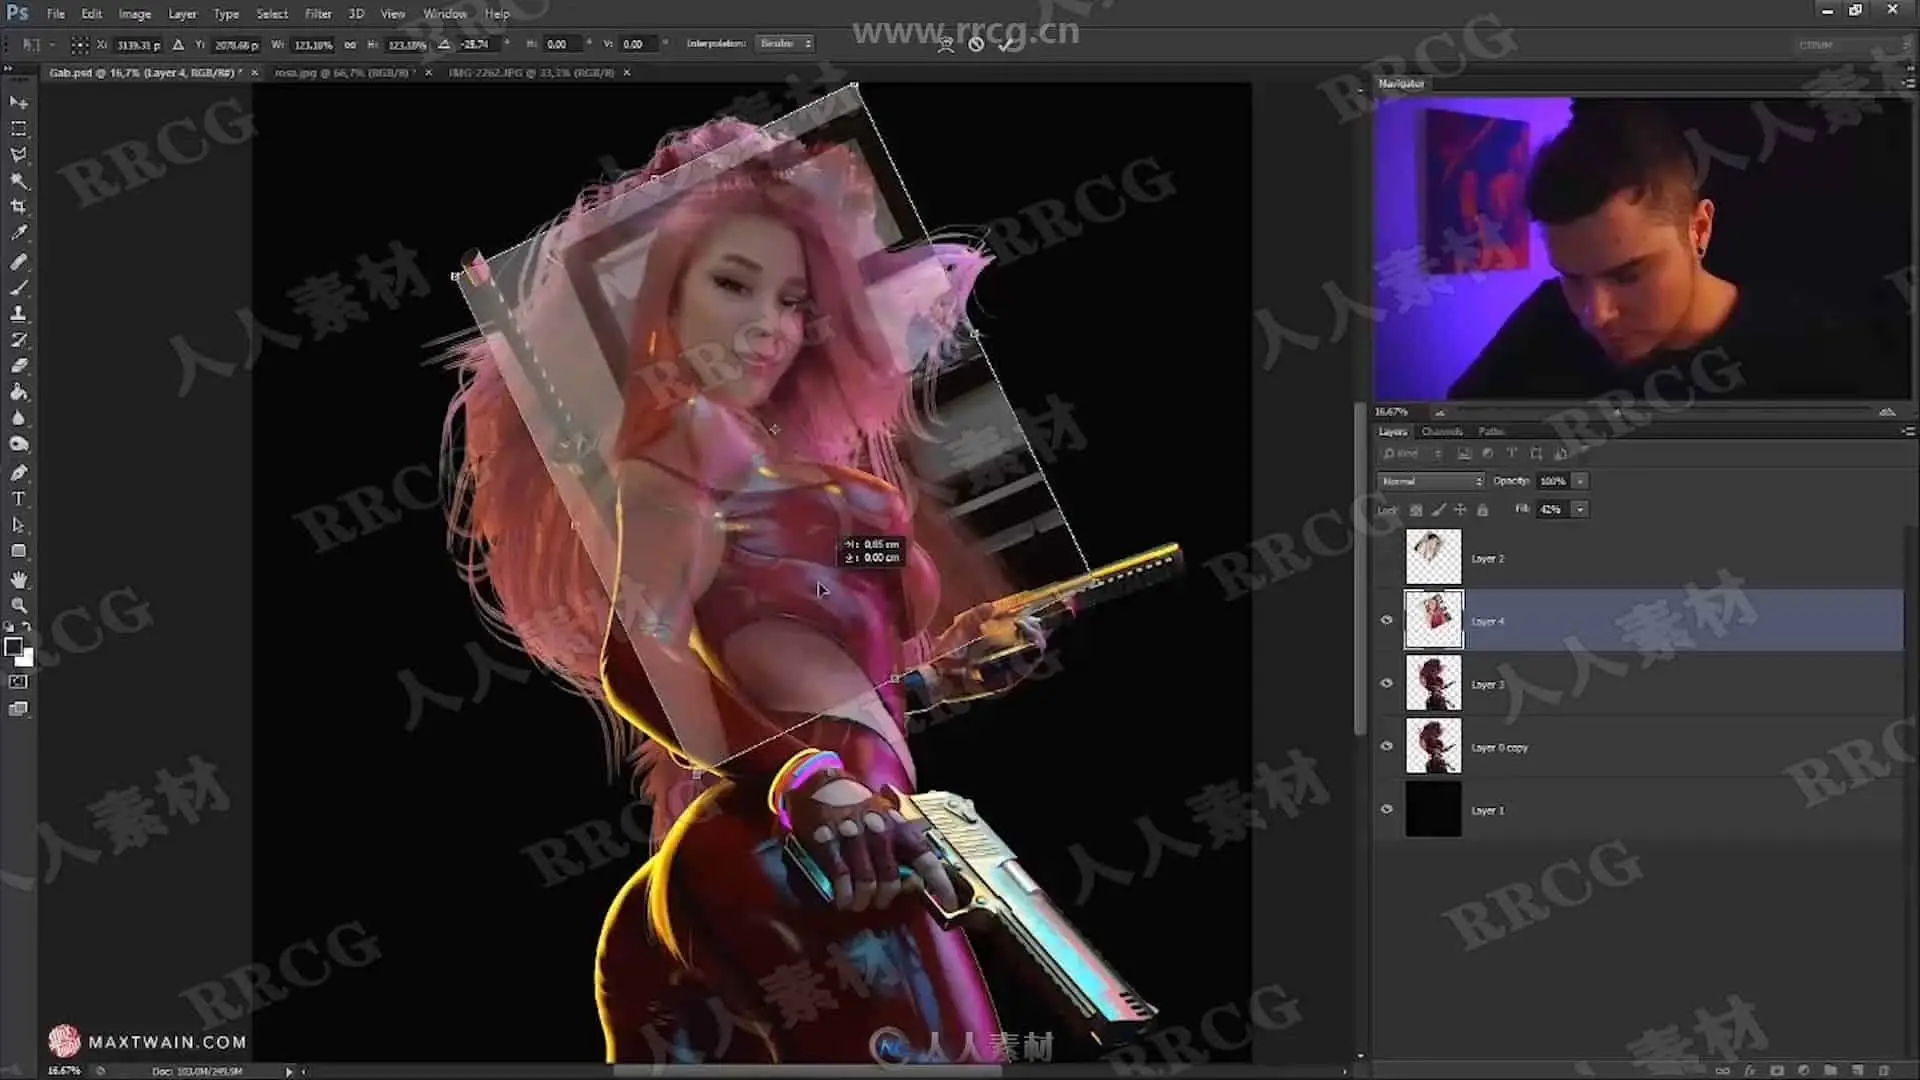Select the Eraser tool
This screenshot has height=1080, width=1920.
click(18, 366)
